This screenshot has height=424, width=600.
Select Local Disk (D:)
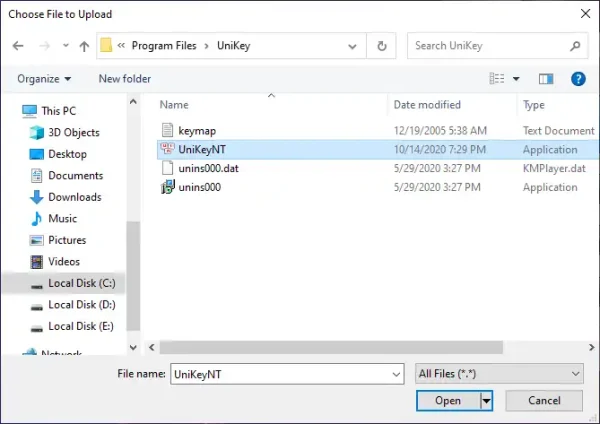(x=82, y=305)
